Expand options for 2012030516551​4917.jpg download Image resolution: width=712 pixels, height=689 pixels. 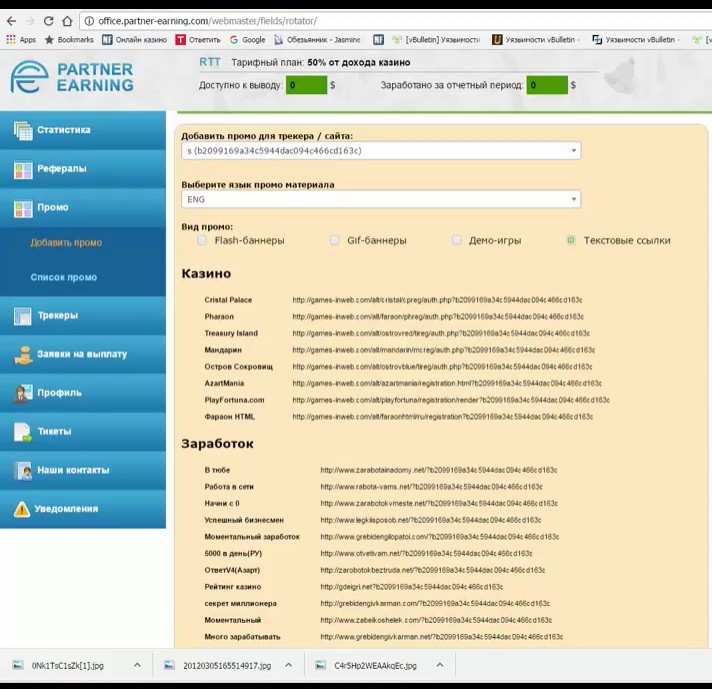click(288, 665)
